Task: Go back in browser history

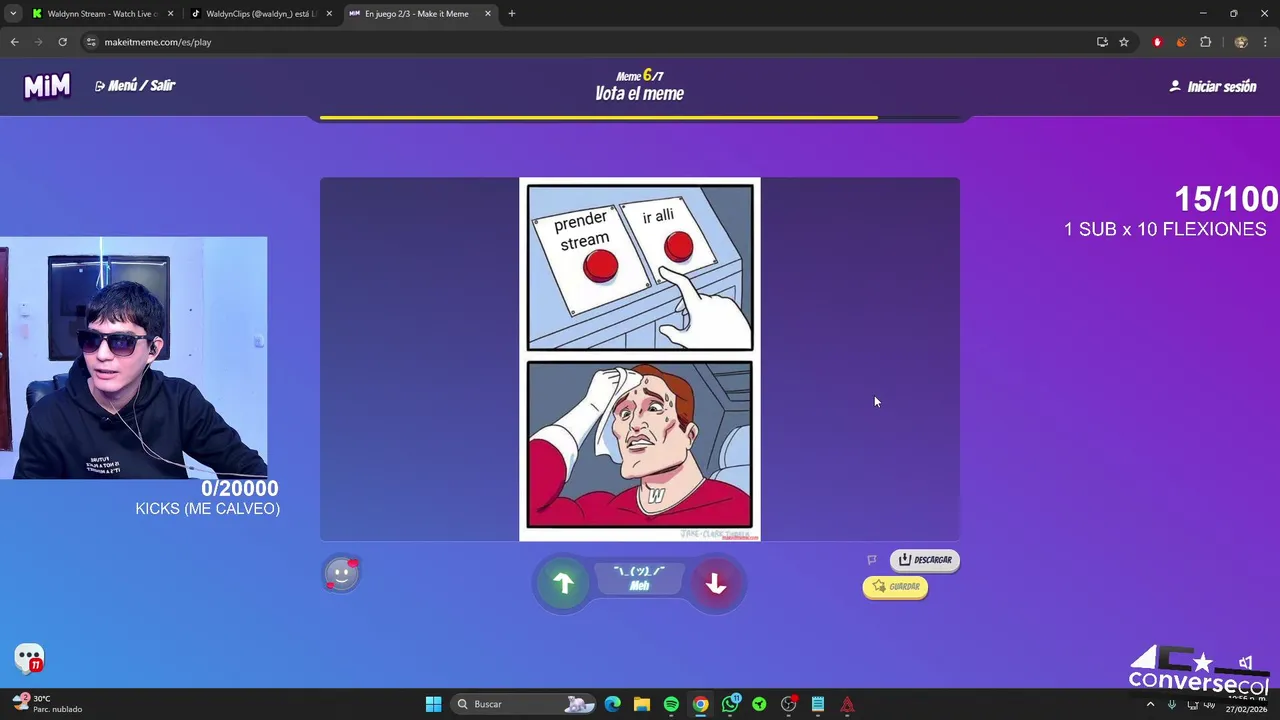Action: tap(14, 42)
